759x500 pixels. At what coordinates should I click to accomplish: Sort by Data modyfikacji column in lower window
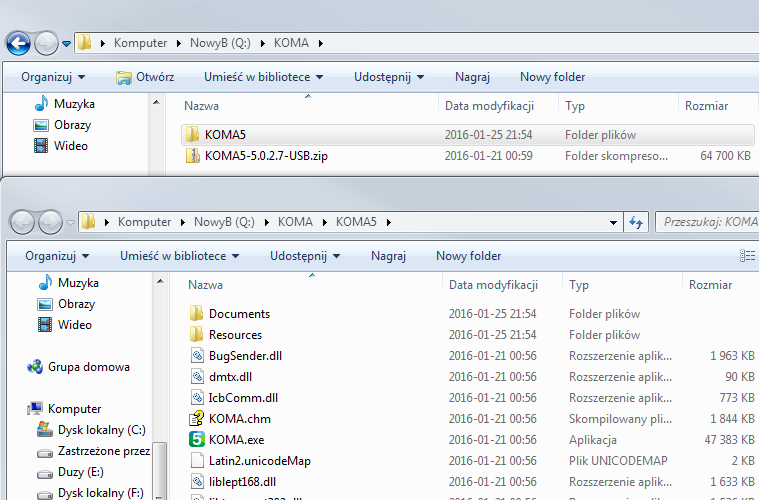coord(494,285)
